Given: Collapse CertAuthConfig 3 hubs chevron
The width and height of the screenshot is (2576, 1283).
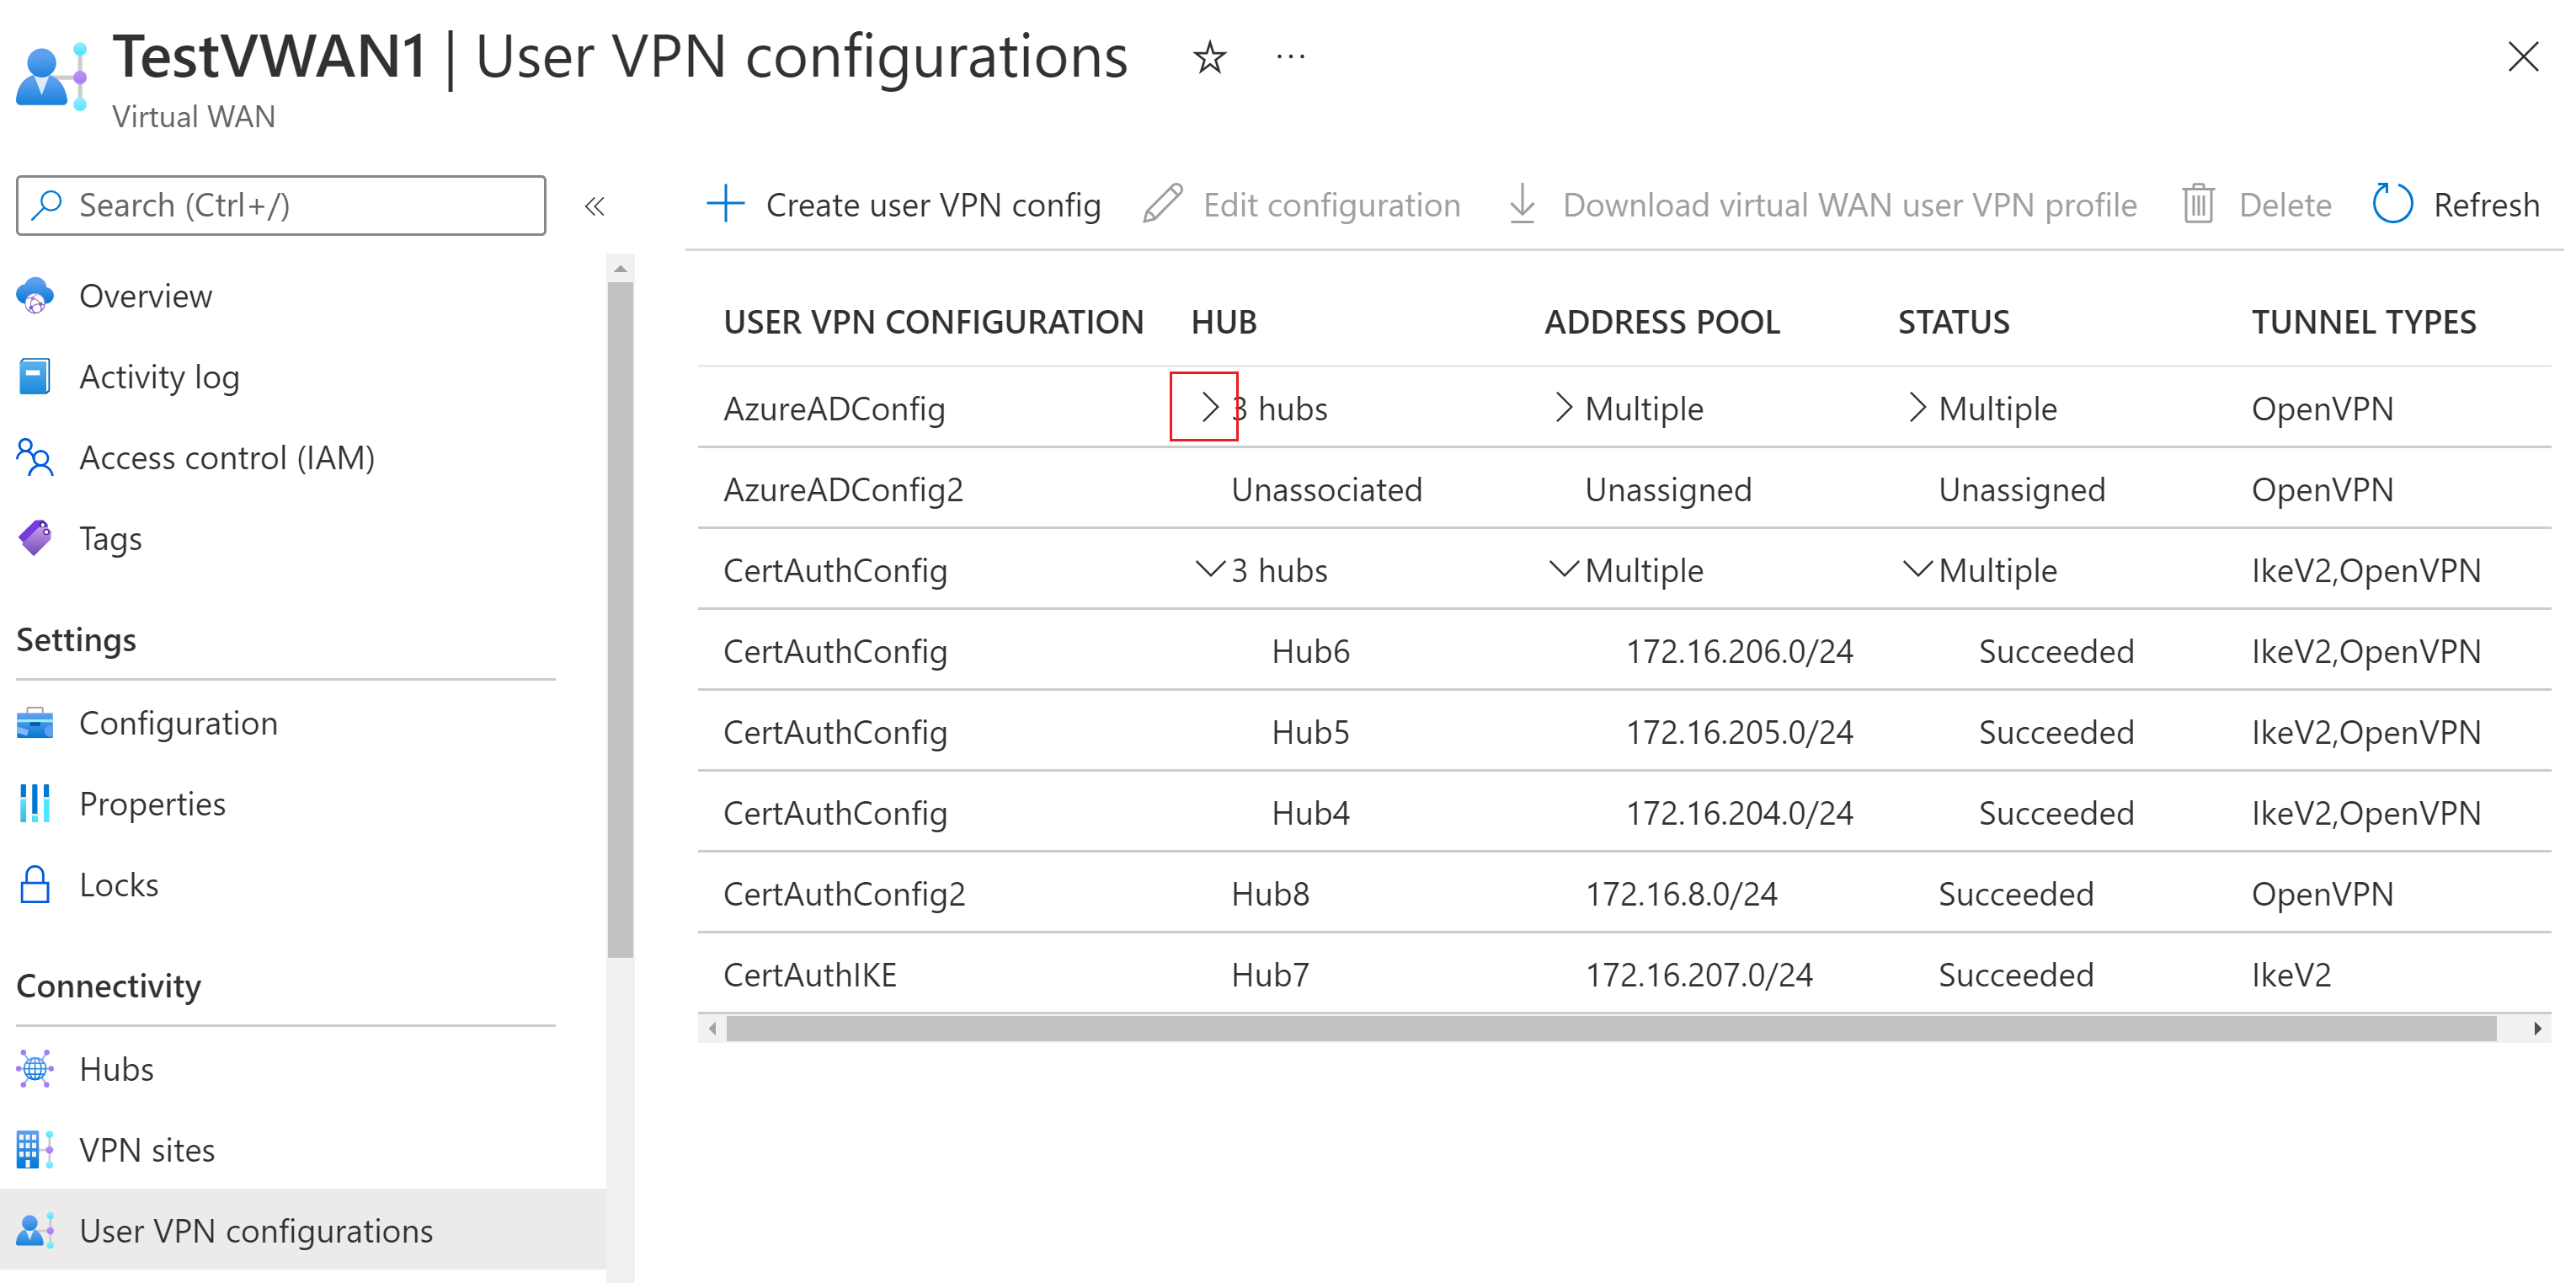Looking at the screenshot, I should [1209, 569].
